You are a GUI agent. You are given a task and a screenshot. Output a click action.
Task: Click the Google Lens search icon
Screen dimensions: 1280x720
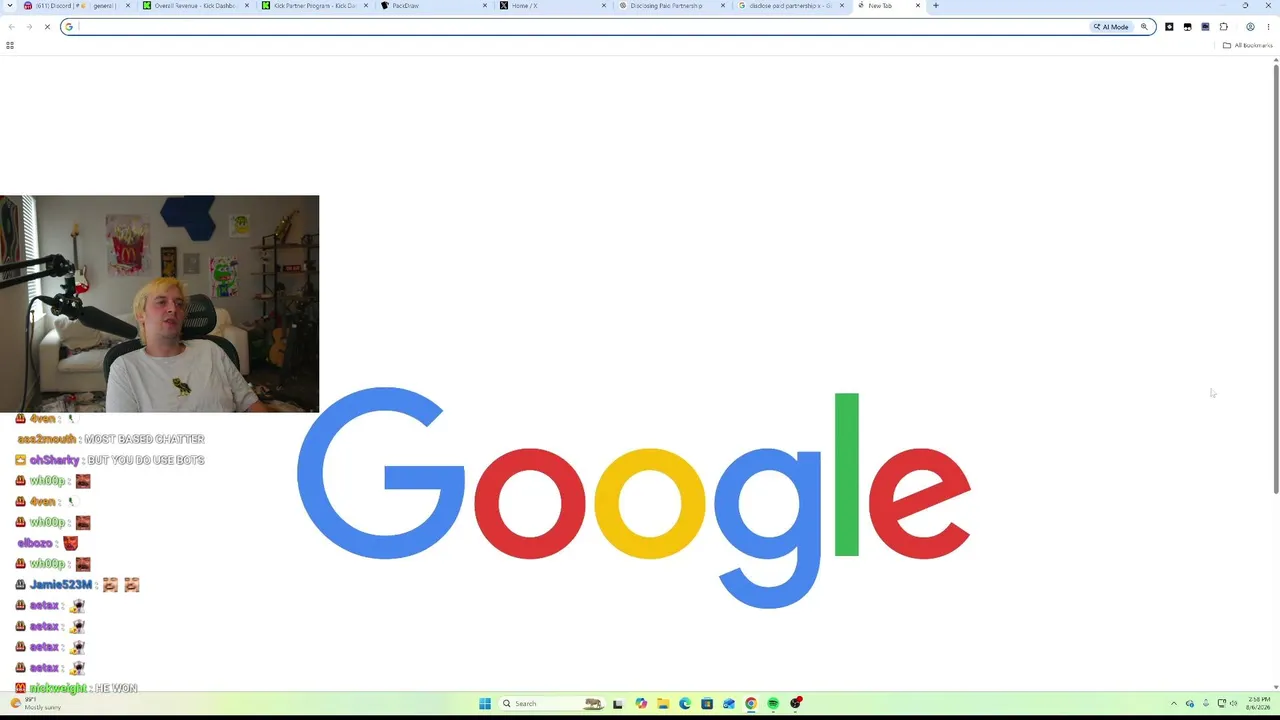tap(1145, 27)
